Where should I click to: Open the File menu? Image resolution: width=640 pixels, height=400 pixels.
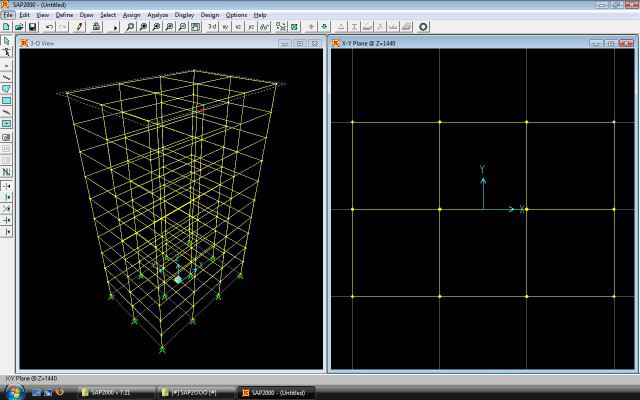pos(8,16)
